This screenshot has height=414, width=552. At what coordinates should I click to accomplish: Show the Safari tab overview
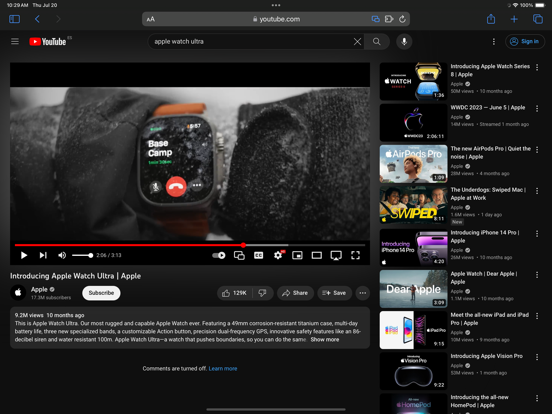coord(538,19)
